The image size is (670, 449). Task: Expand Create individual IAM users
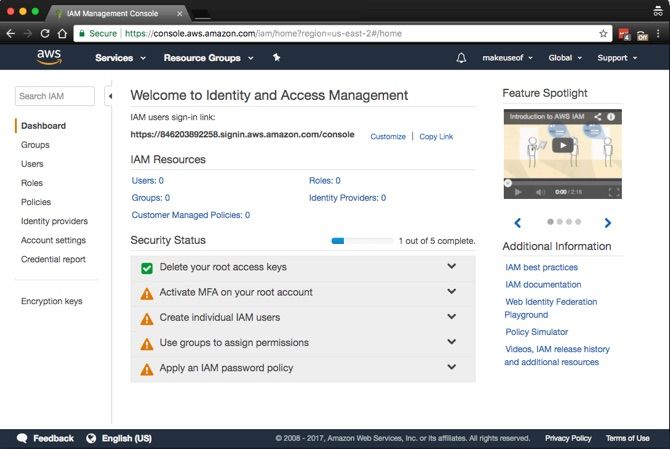point(452,317)
